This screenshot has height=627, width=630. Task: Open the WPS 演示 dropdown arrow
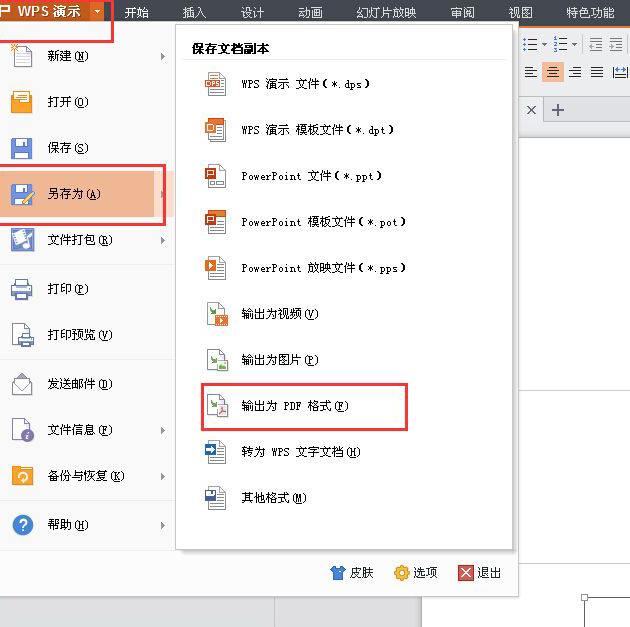pyautogui.click(x=97, y=12)
